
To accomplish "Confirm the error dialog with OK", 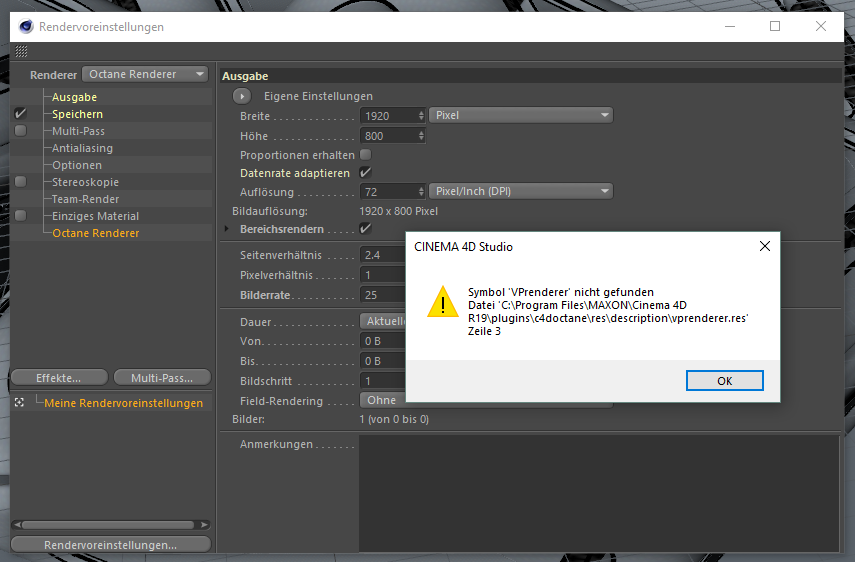I will tap(724, 380).
